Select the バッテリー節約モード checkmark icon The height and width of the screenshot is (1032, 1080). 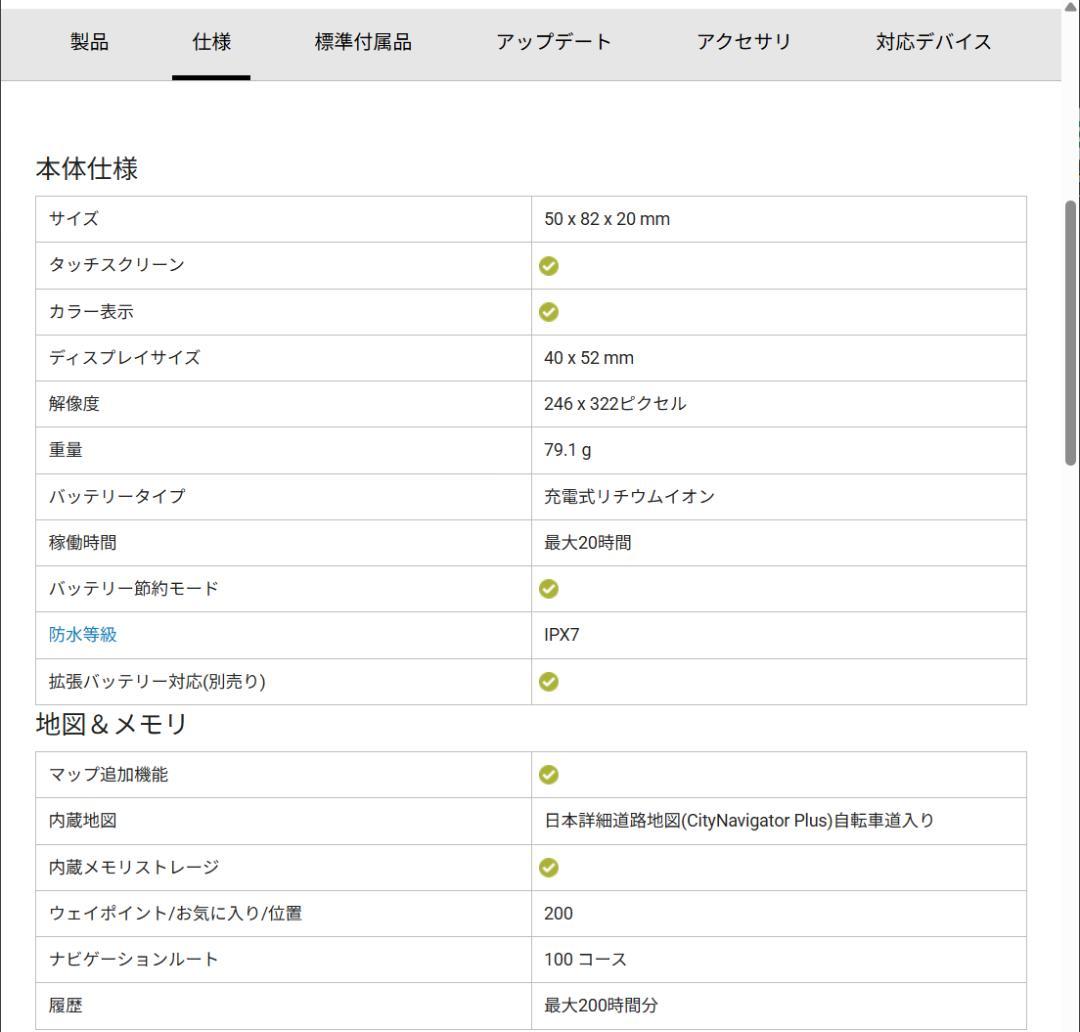click(549, 589)
